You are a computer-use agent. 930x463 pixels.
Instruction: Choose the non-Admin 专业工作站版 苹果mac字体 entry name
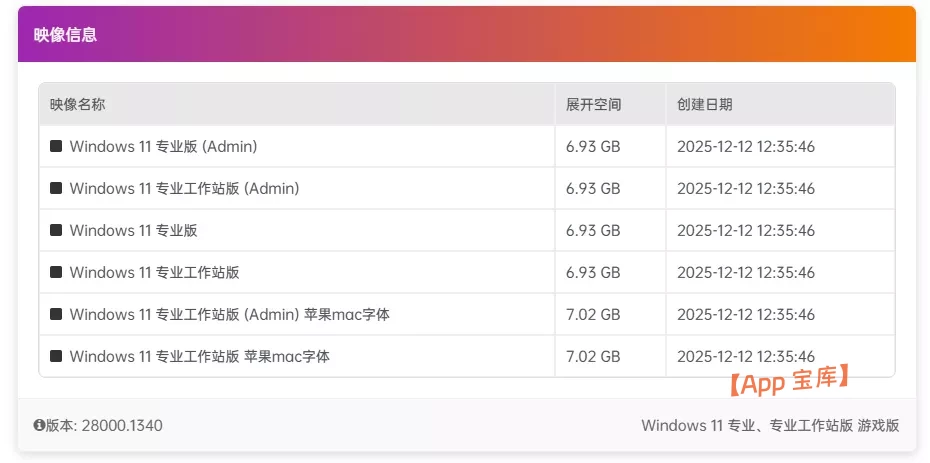199,357
